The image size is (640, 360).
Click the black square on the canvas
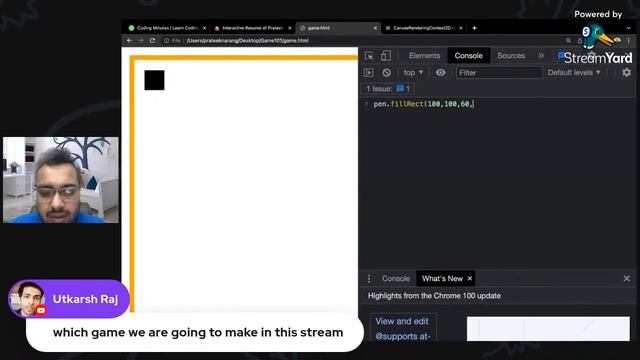[x=154, y=80]
